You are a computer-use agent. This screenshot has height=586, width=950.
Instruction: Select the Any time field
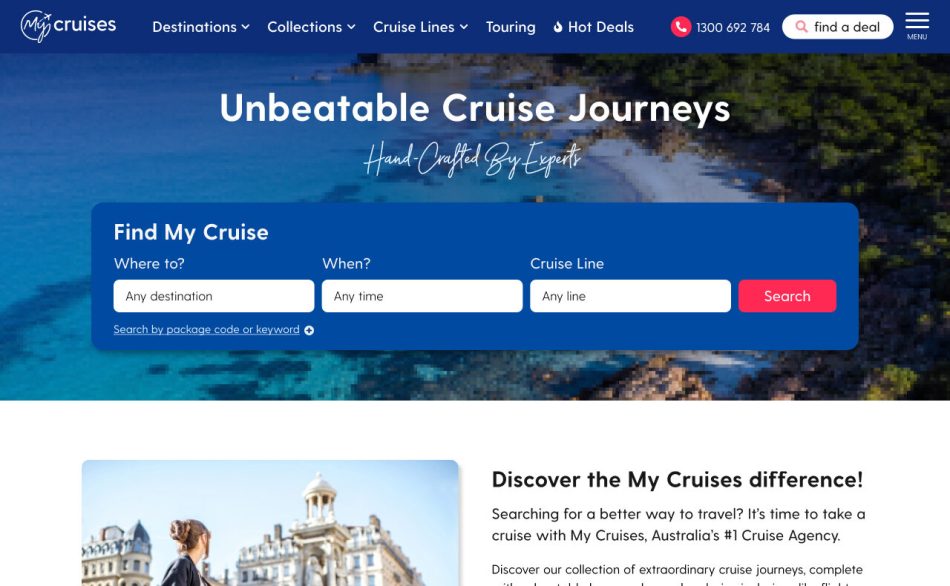(422, 296)
